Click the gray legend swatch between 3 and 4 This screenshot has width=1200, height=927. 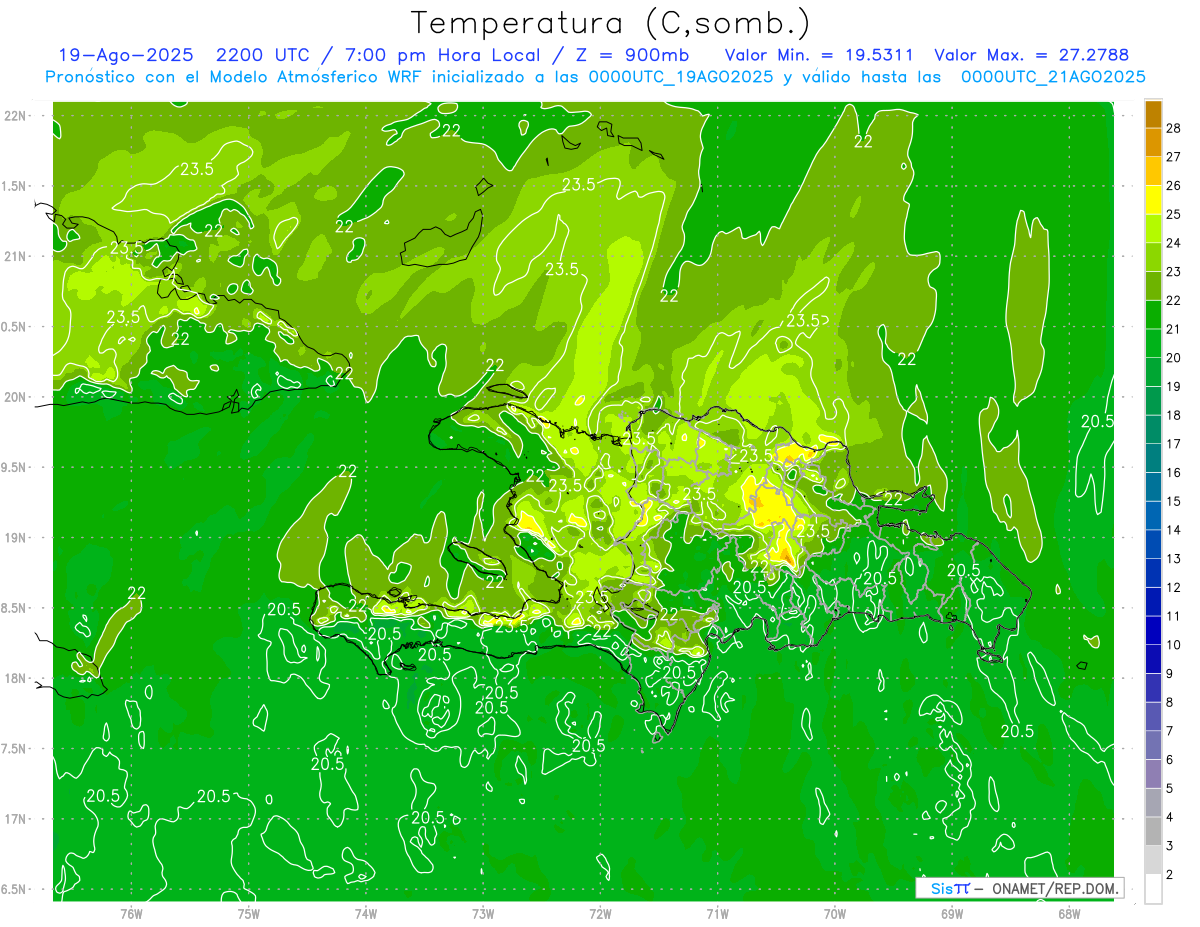[1153, 831]
